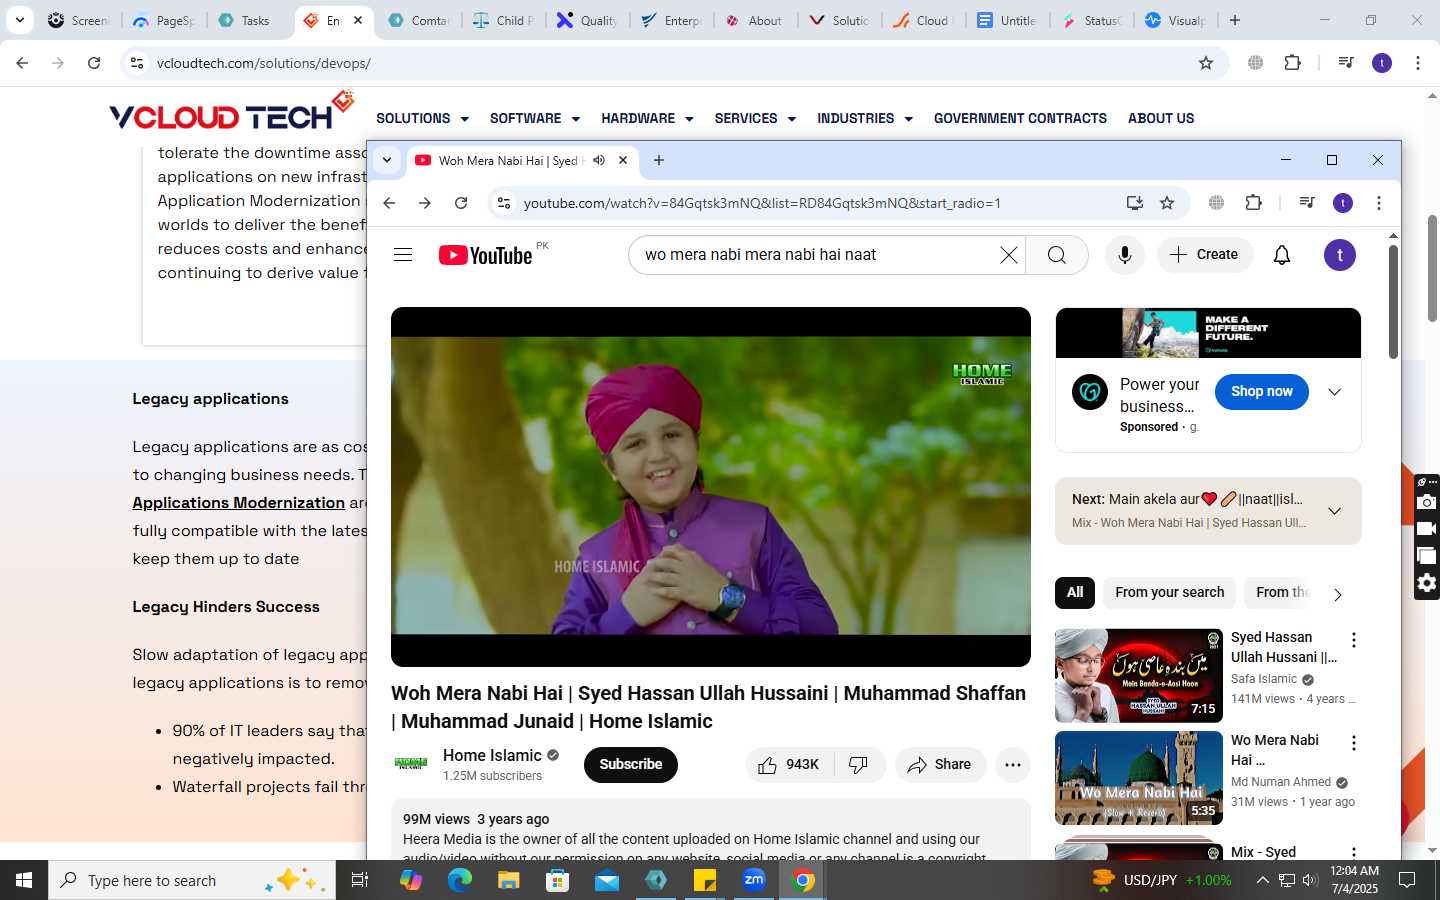Like the video with 943K likes
Image resolution: width=1440 pixels, height=900 pixels.
coord(789,765)
